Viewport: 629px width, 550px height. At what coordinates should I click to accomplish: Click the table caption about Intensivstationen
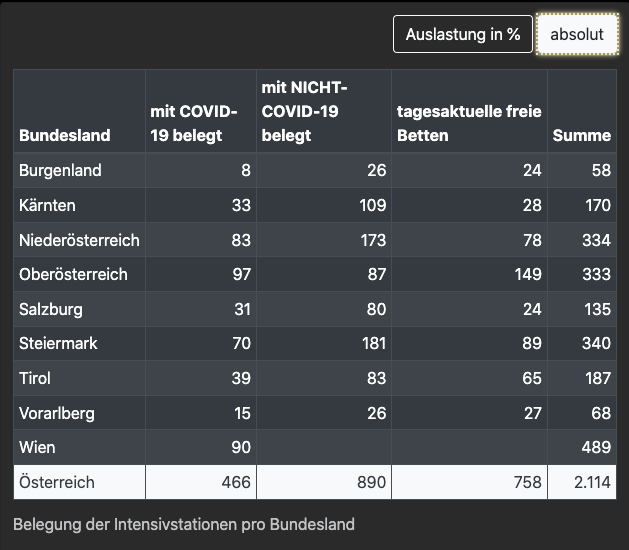pos(184,524)
